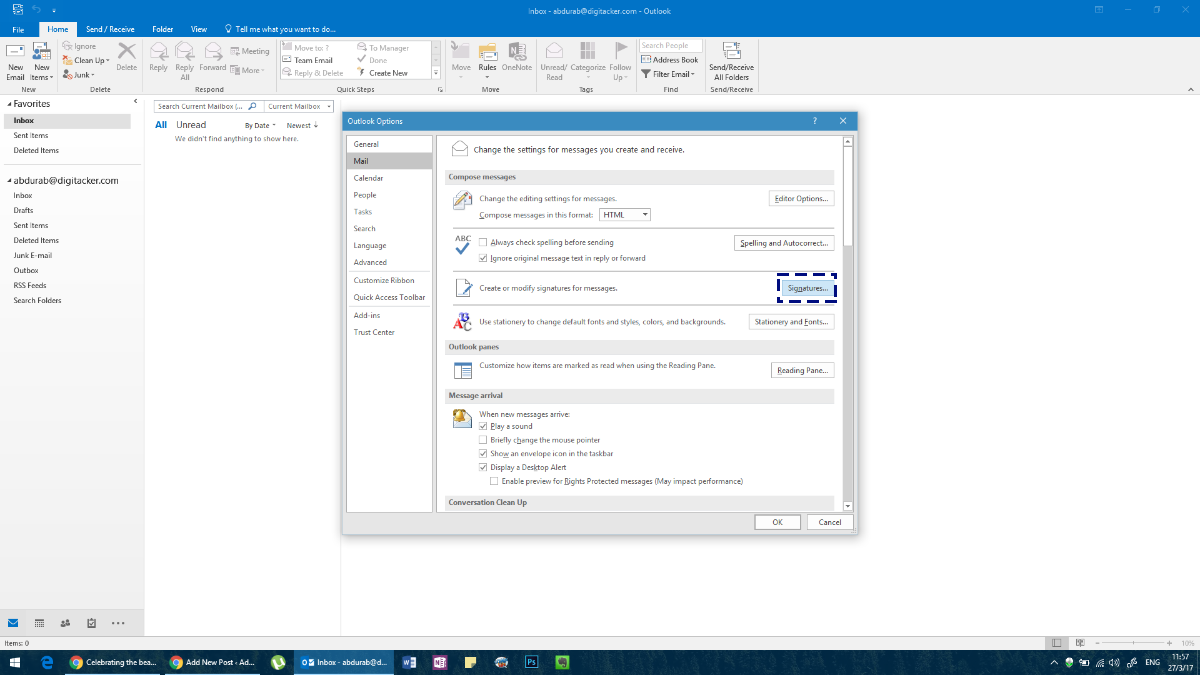The image size is (1200, 675).
Task: Switch to Calendar view icon in navigation bar
Action: point(39,623)
